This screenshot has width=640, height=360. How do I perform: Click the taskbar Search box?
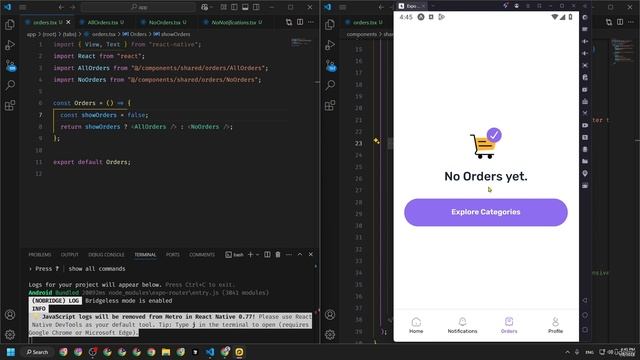point(38,352)
